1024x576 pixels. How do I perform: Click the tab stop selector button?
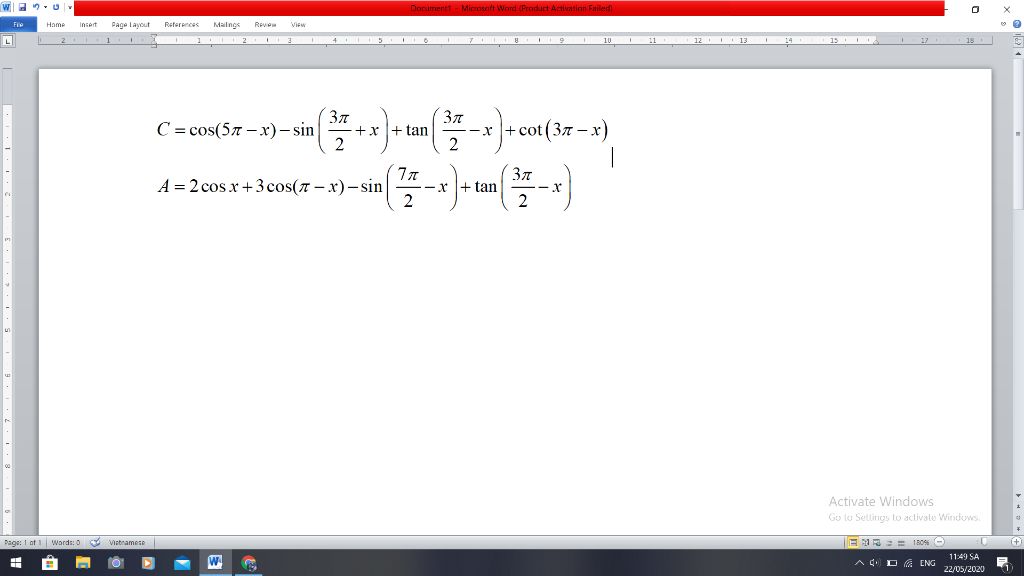(8, 40)
